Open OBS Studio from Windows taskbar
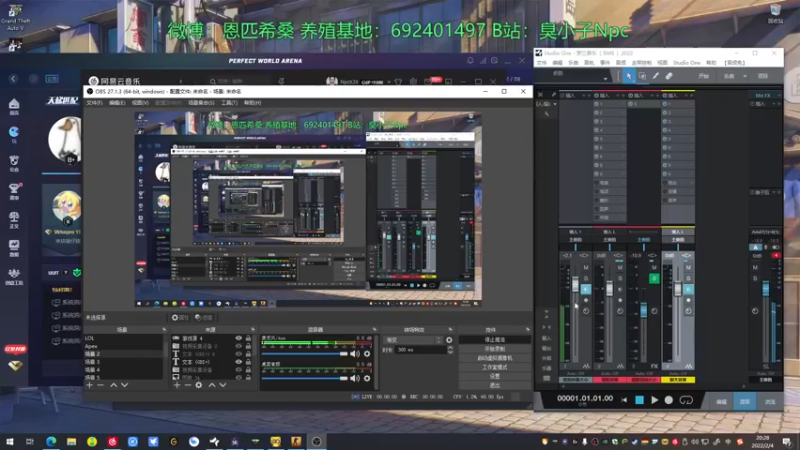This screenshot has height=450, width=800. [316, 441]
